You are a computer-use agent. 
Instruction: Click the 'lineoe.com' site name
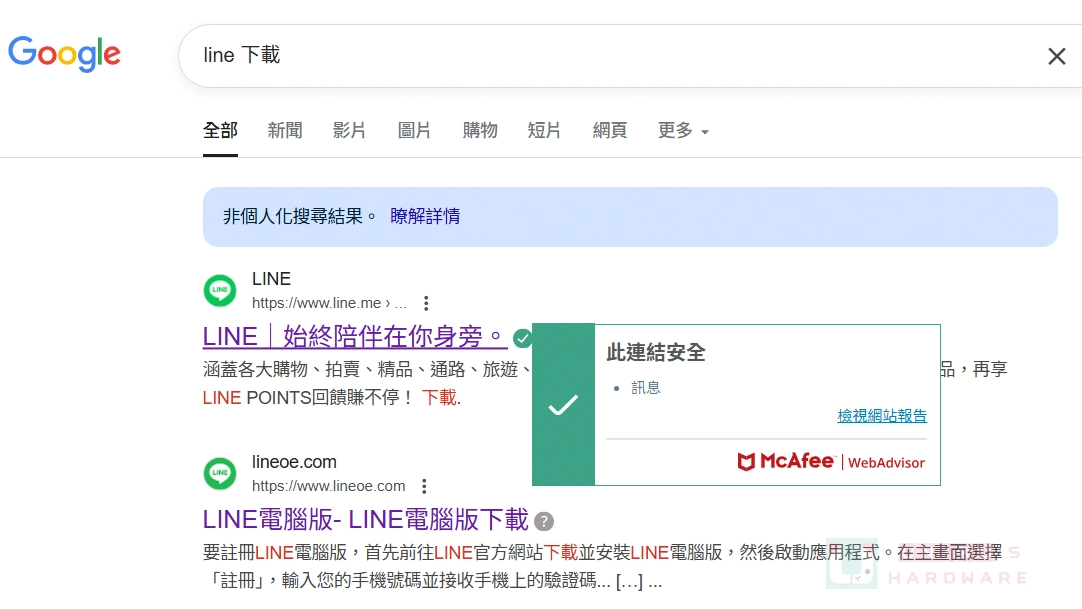(294, 462)
